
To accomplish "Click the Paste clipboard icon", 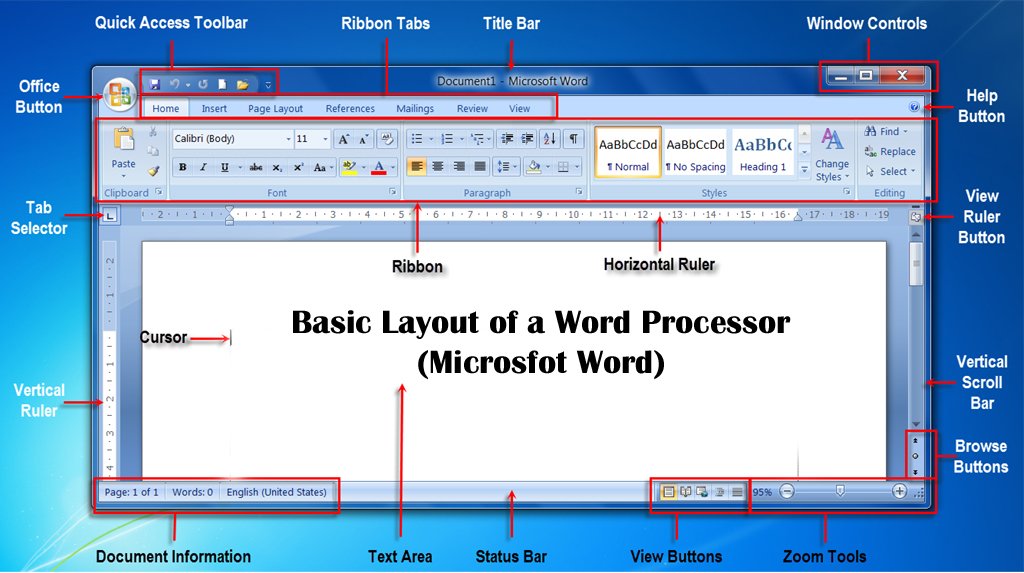I will click(123, 139).
